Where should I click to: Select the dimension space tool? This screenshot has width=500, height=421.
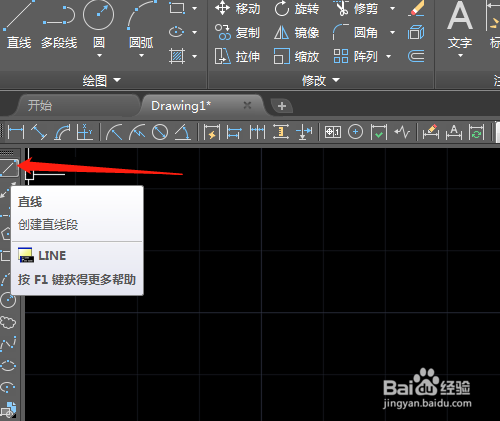point(281,132)
